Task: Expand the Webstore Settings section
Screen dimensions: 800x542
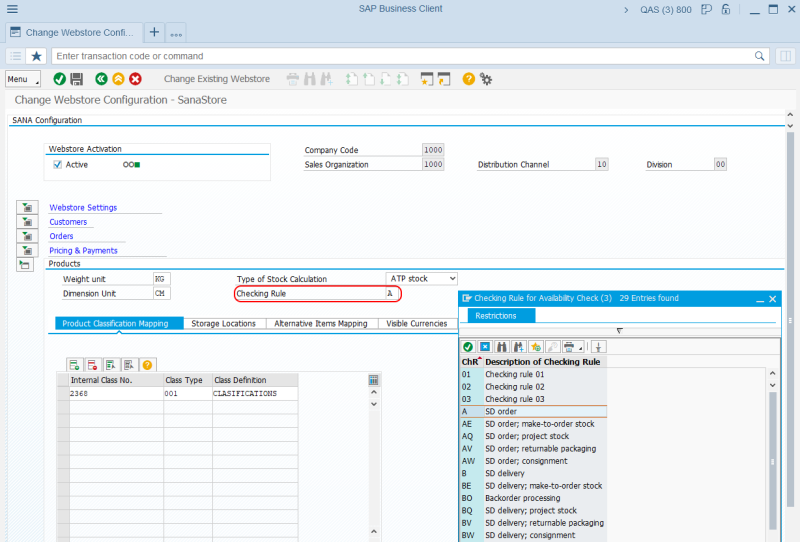Action: 27,208
